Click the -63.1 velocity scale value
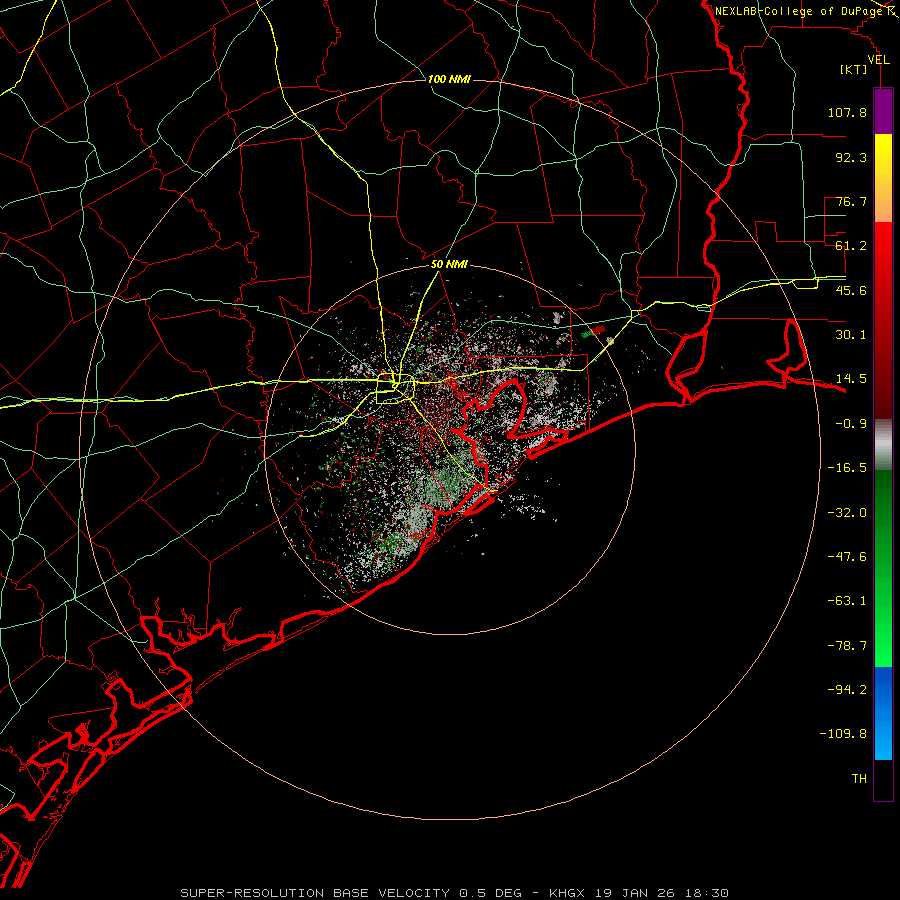The height and width of the screenshot is (900, 900). click(847, 601)
